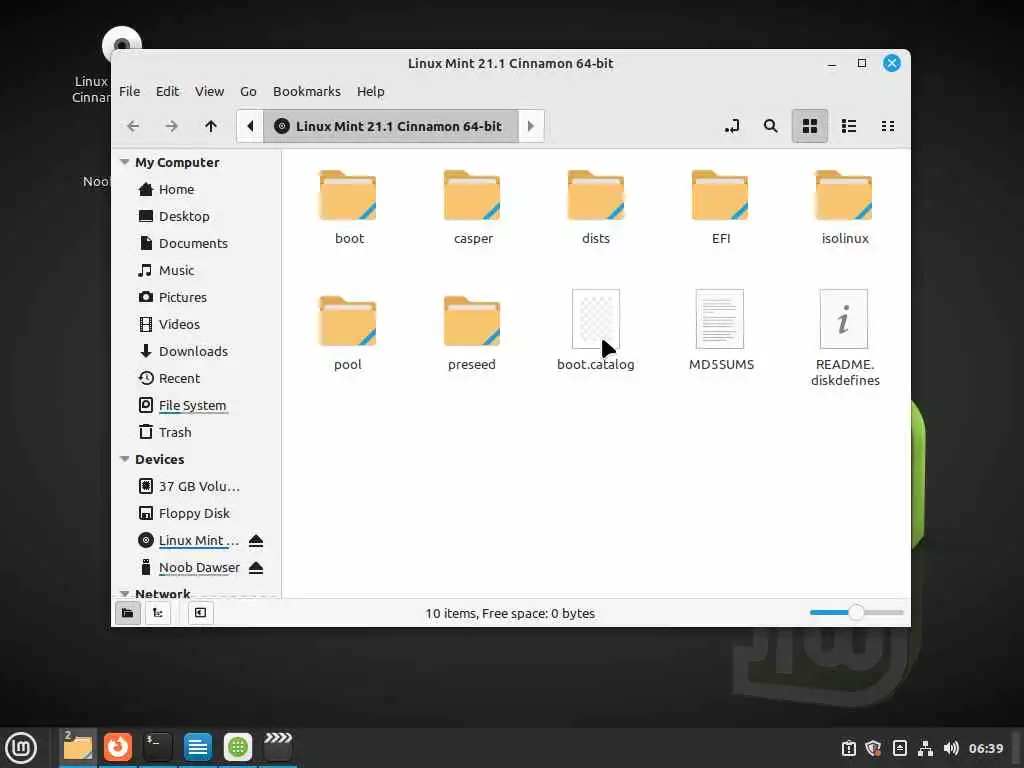Hide the sidebar using status bar button
This screenshot has height=768, width=1024.
pyautogui.click(x=200, y=613)
